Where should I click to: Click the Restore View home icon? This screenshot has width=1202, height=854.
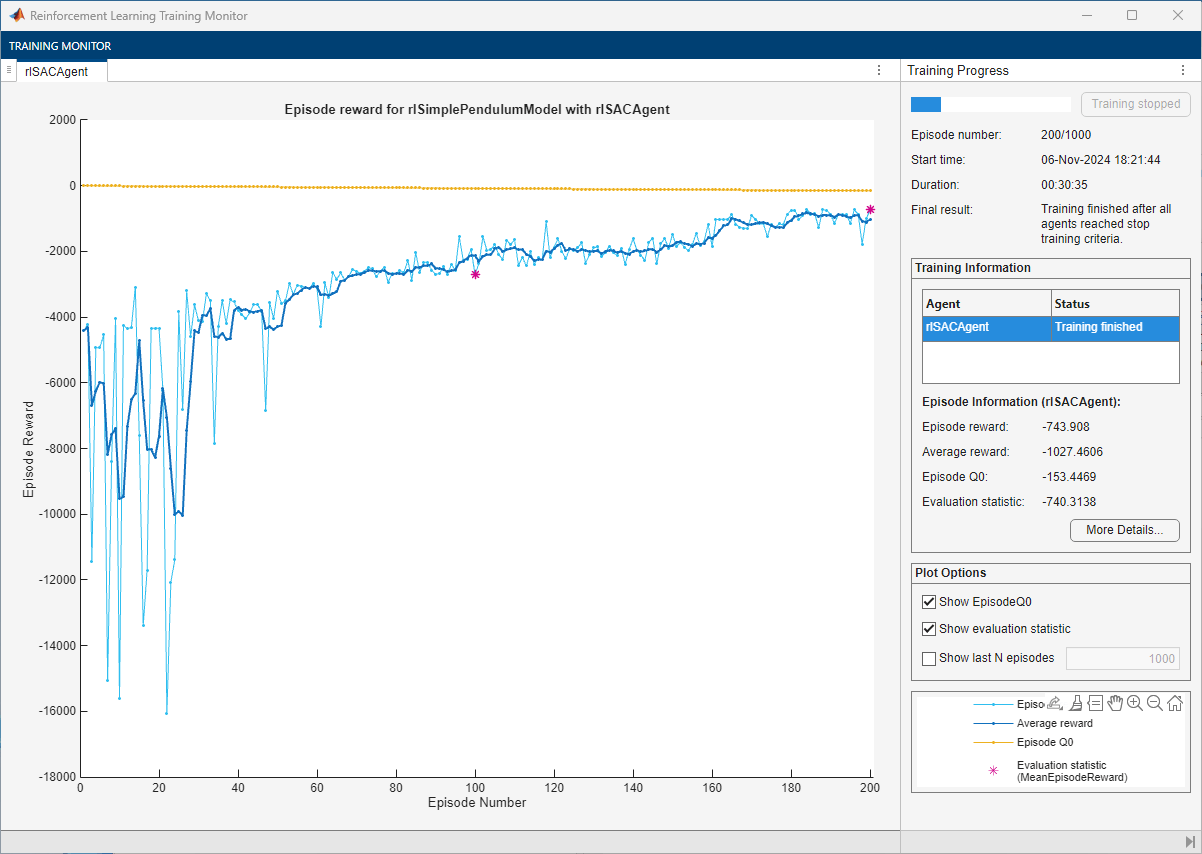point(1175,703)
